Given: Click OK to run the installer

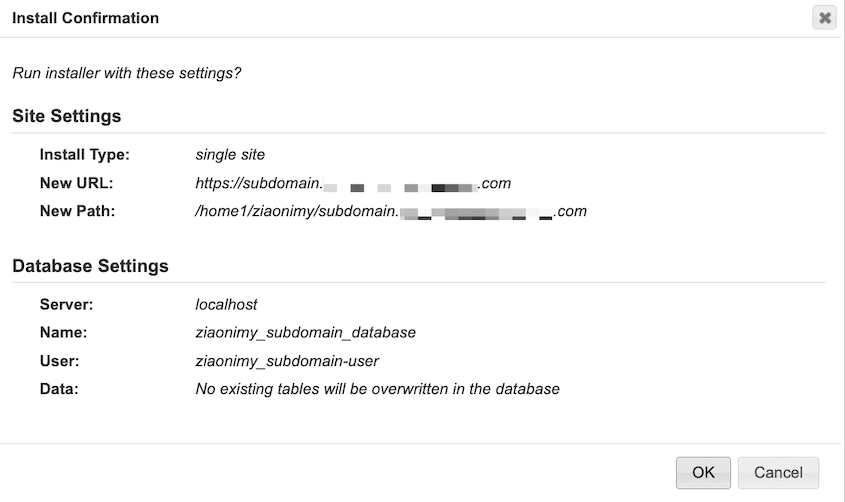Looking at the screenshot, I should coord(703,472).
